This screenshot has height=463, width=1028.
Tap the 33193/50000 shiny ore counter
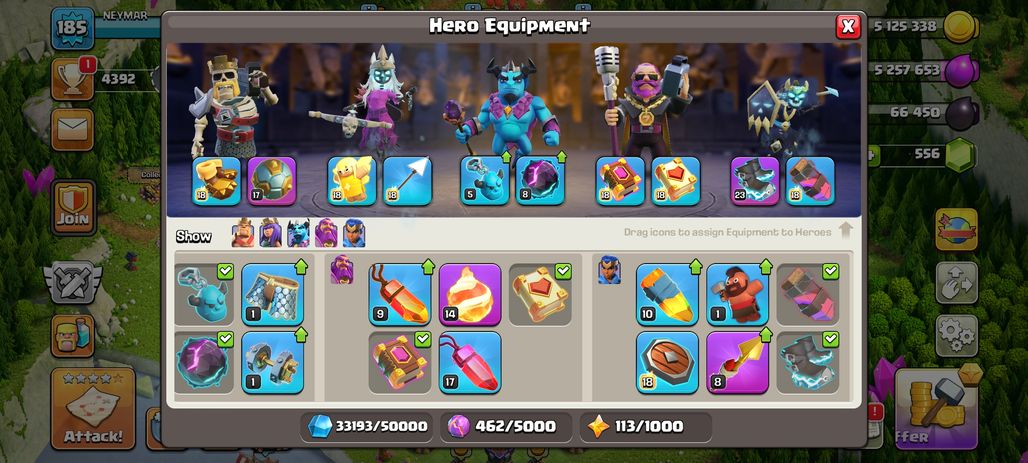368,426
